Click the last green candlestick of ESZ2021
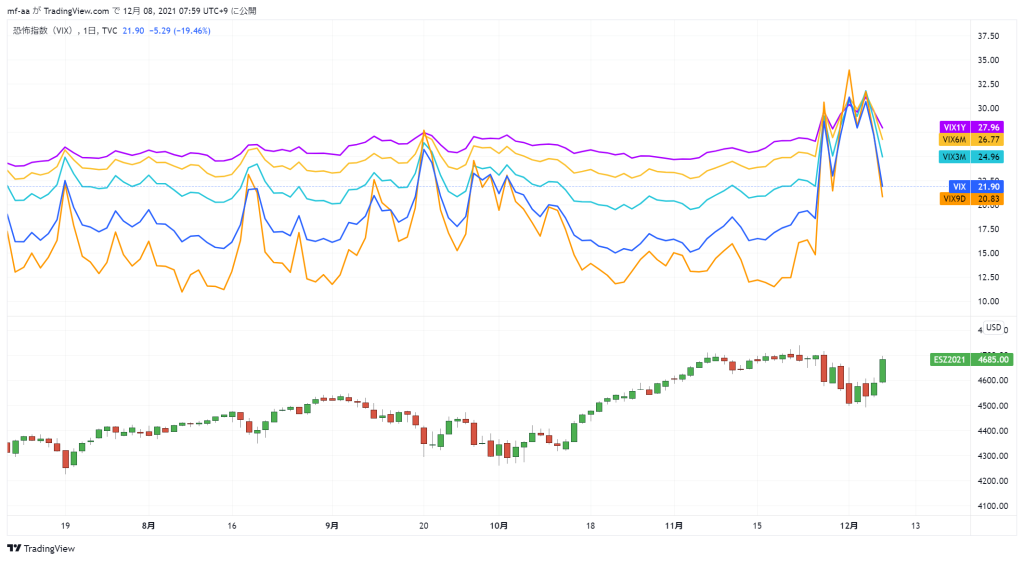Screen dimensions: 1024x561 (x=883, y=370)
